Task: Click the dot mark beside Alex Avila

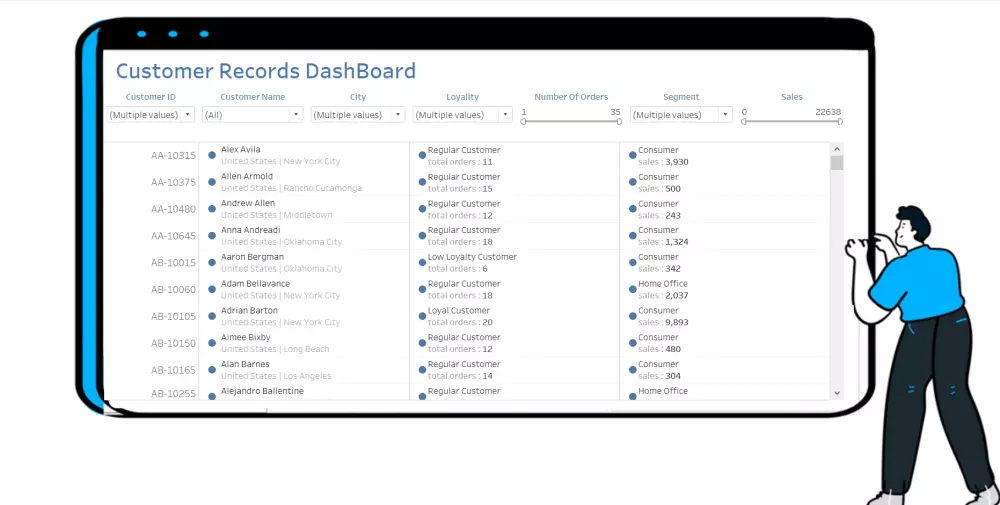Action: click(212, 155)
